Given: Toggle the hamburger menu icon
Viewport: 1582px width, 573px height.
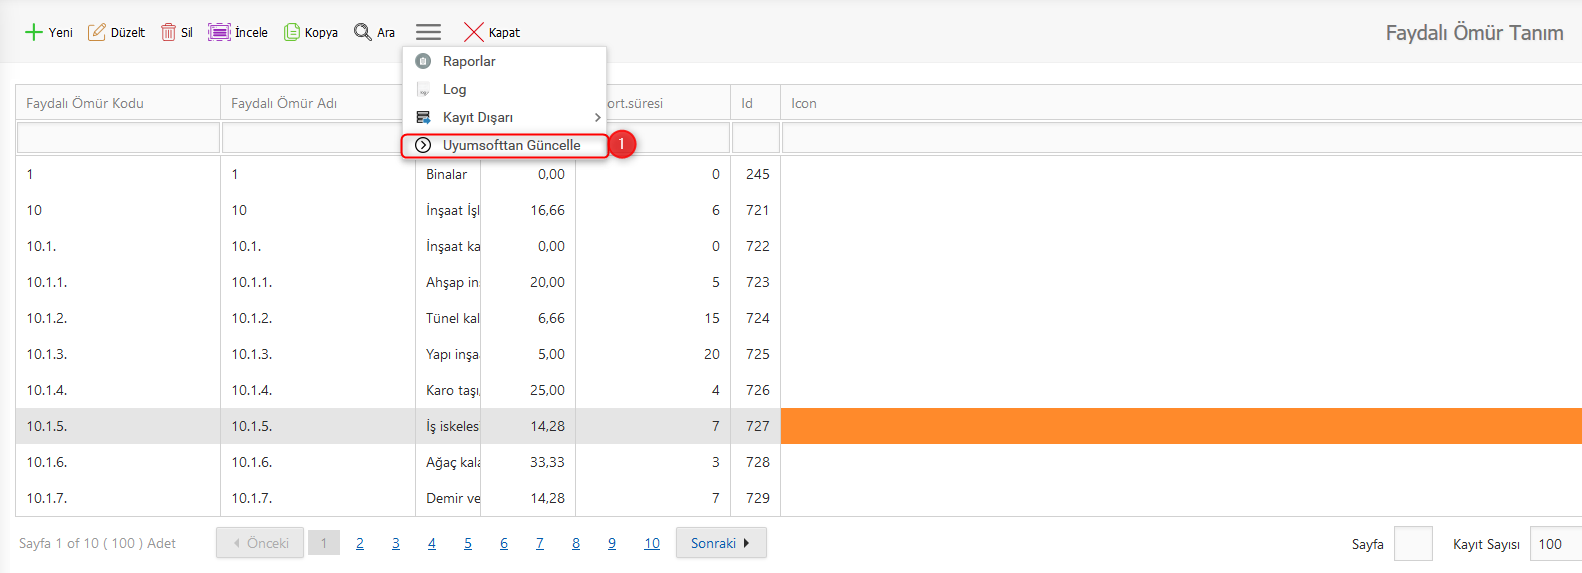Looking at the screenshot, I should pos(428,32).
